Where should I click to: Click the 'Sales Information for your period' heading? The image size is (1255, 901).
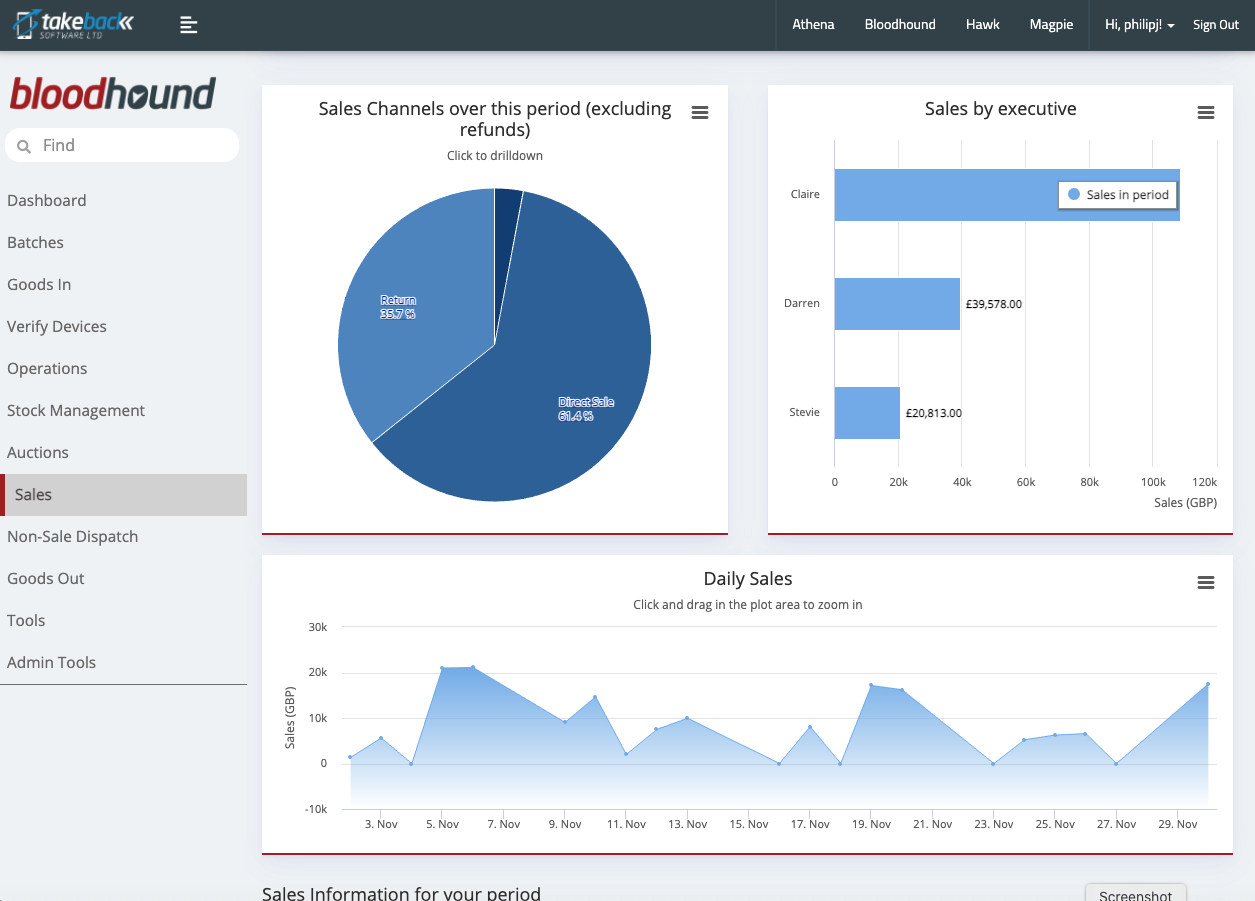pyautogui.click(x=401, y=893)
